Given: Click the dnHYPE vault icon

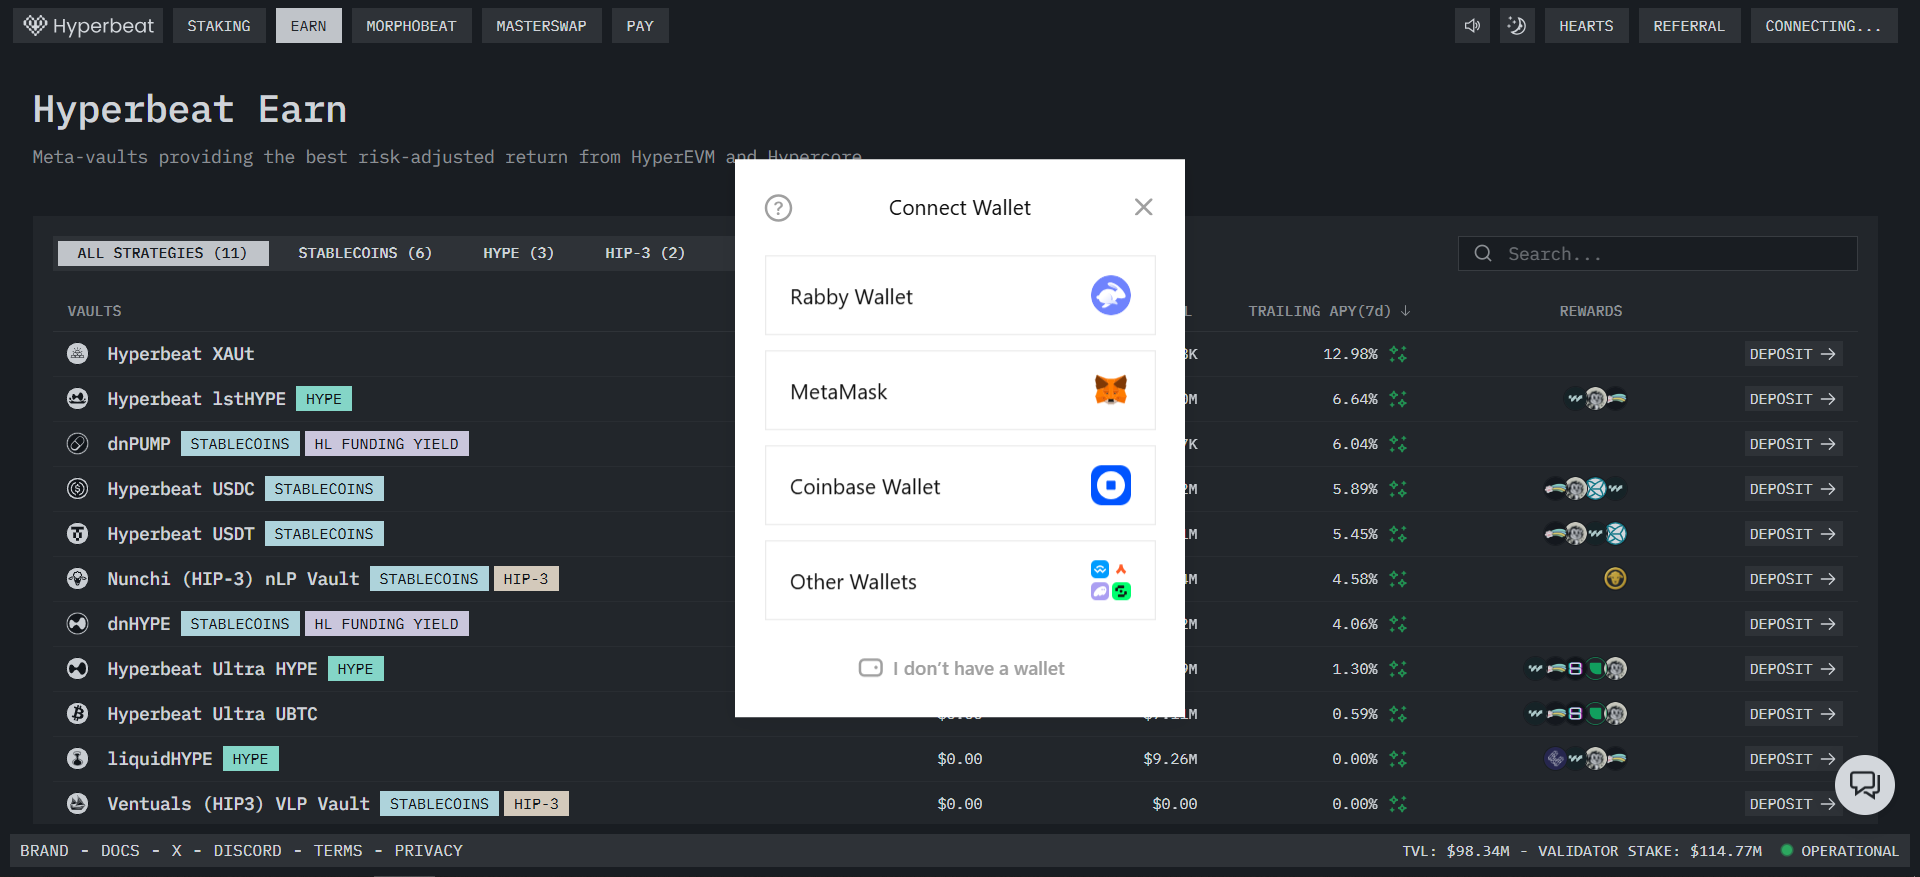Looking at the screenshot, I should click(x=77, y=623).
